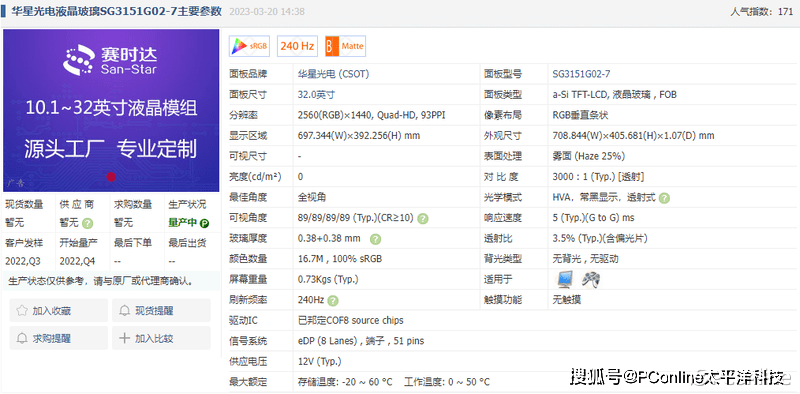The image size is (800, 394).
Task: Add panel to favorites with 加入收藏
Action: [x=59, y=310]
